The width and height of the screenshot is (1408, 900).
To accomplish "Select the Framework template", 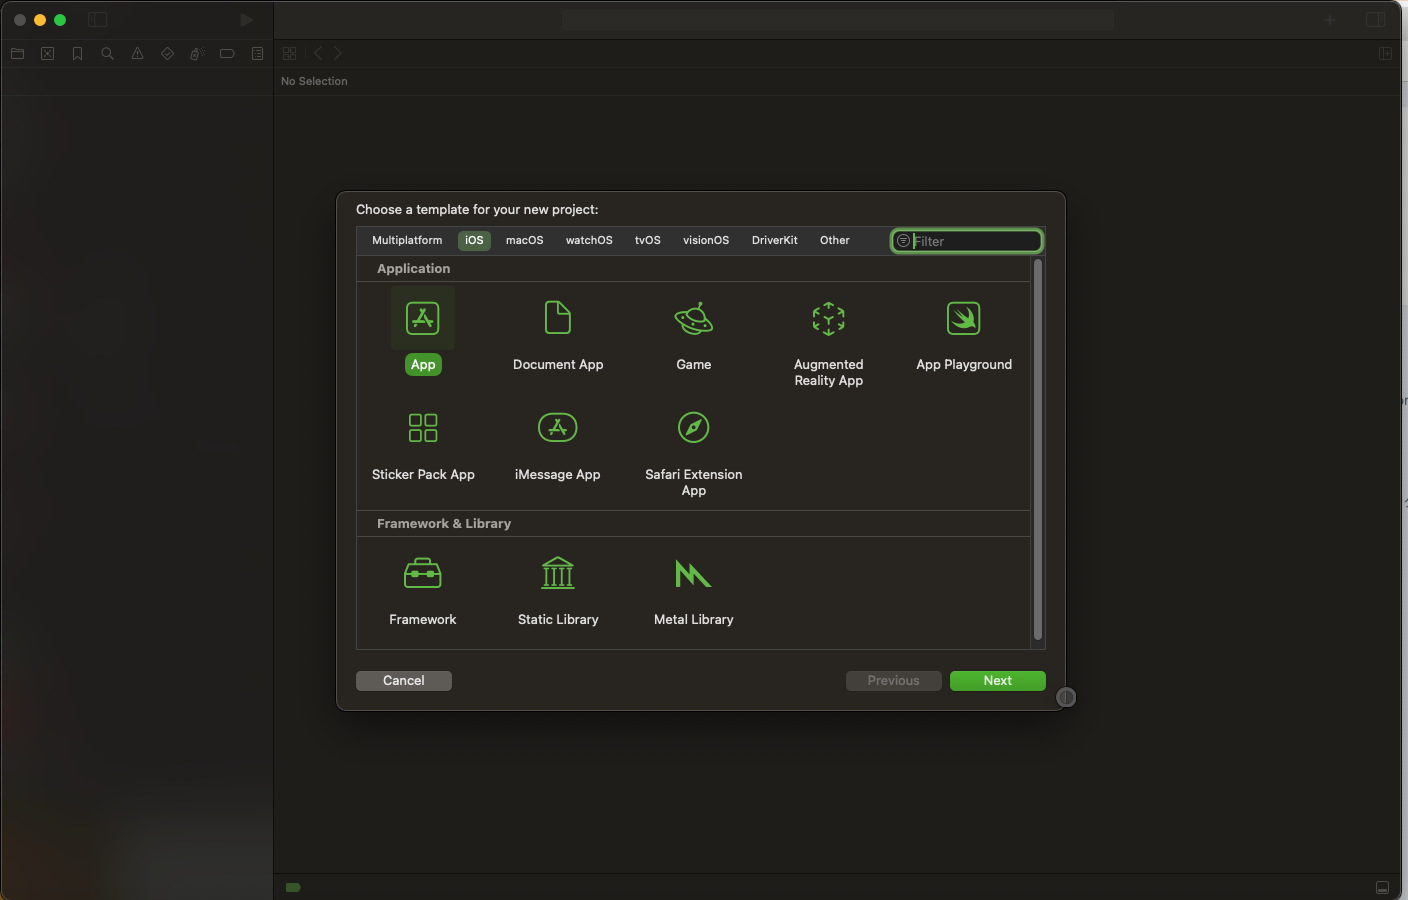I will click(423, 574).
